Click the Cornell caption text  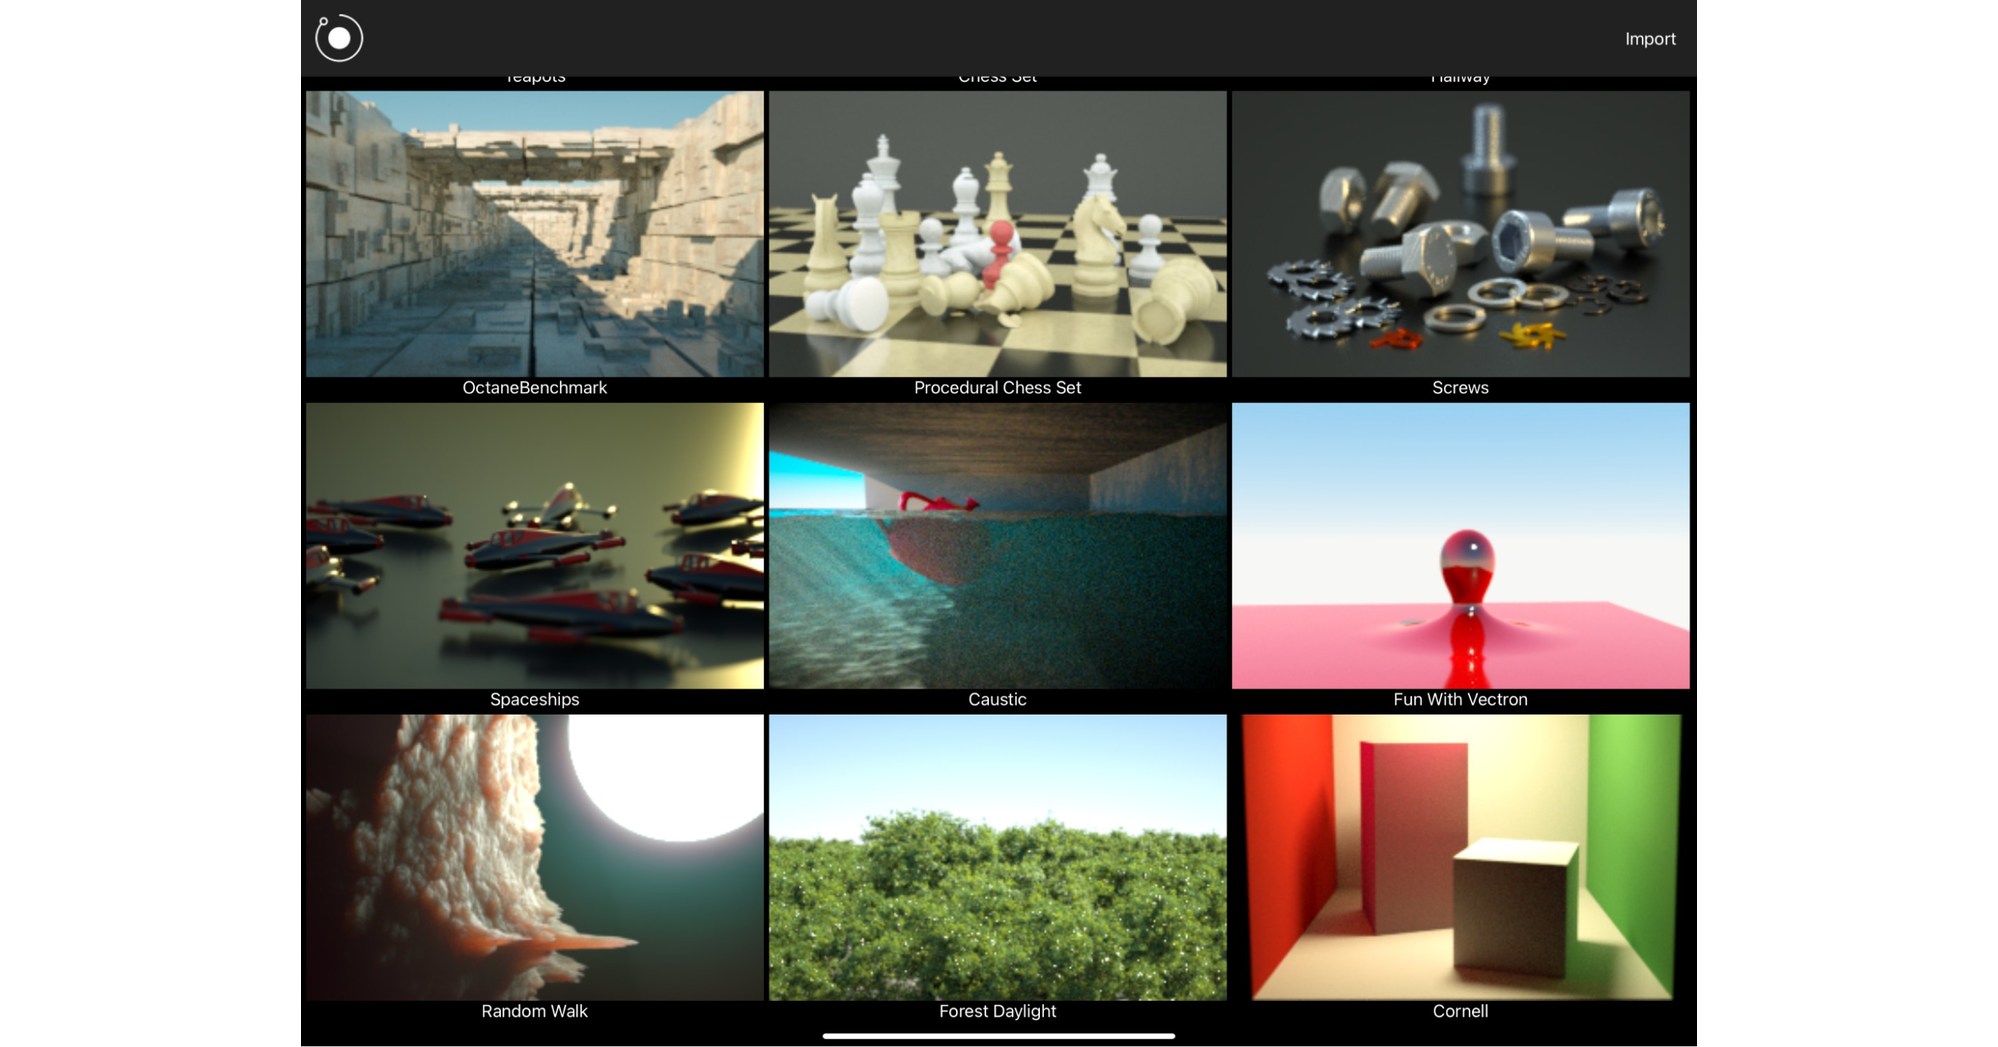pyautogui.click(x=1461, y=1011)
